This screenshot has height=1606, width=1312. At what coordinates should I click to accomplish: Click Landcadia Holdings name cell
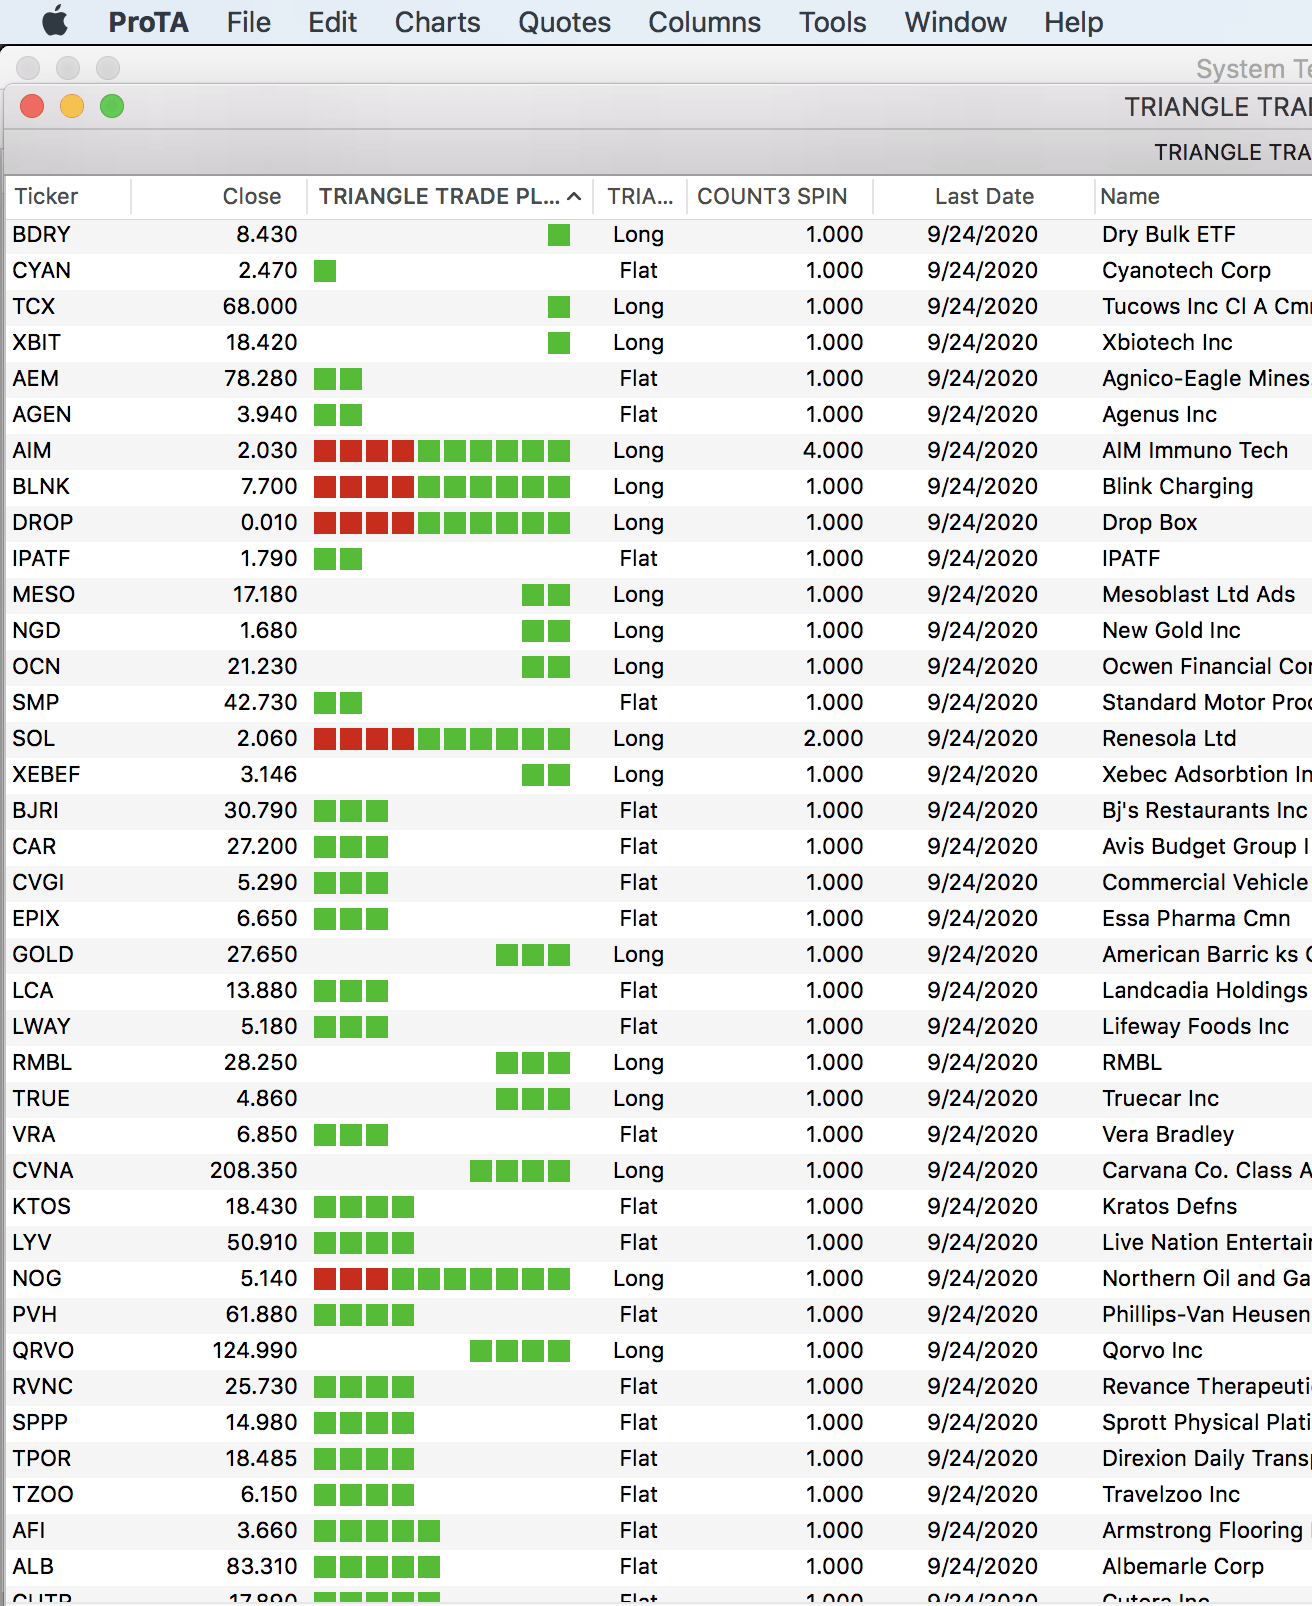(1204, 990)
